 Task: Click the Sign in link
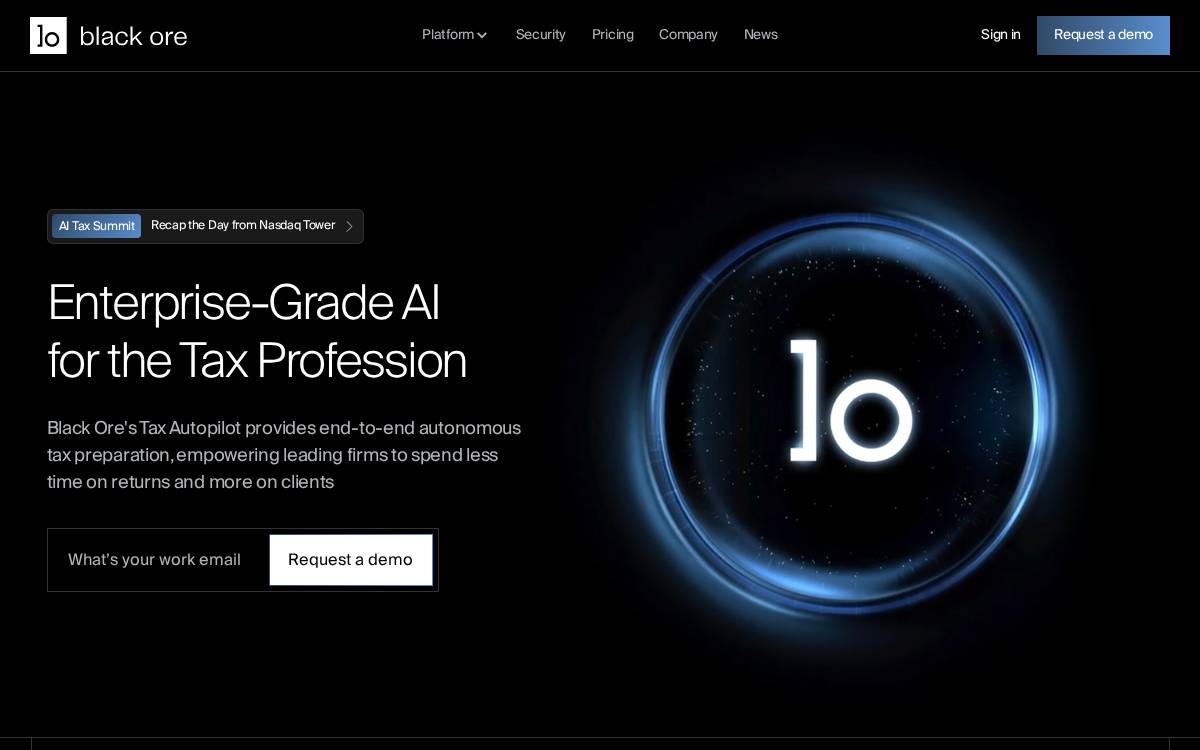(x=1000, y=35)
